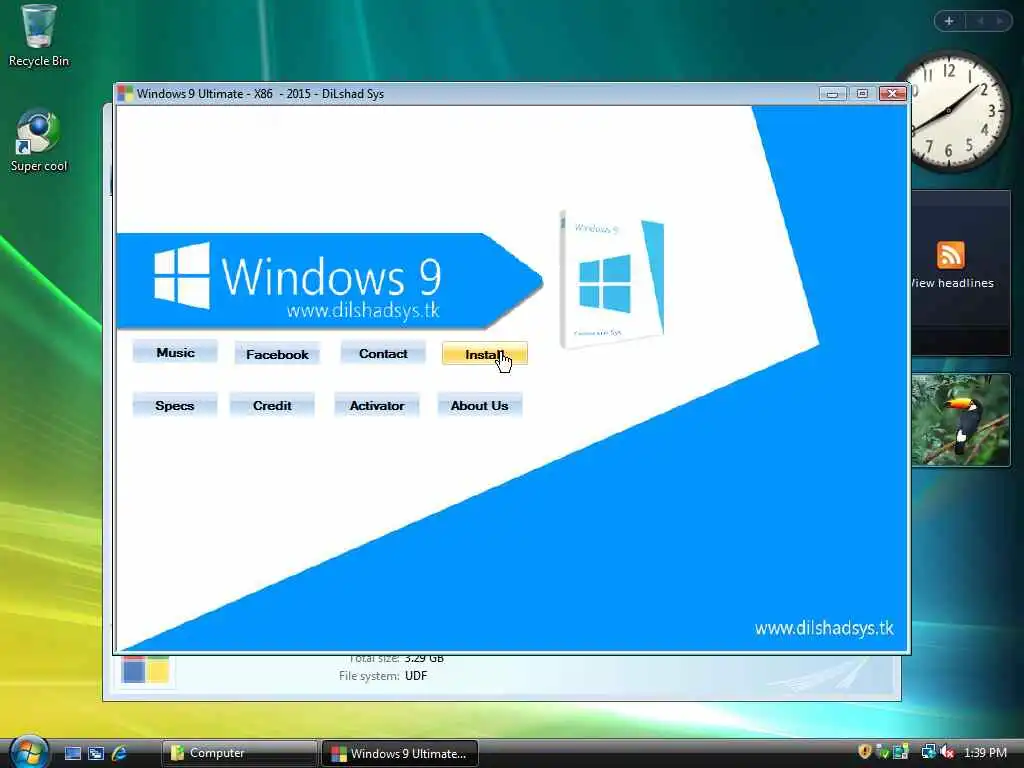Click the www.dilshadsys.tk text under Windows 9
This screenshot has width=1024, height=768.
coord(363,310)
